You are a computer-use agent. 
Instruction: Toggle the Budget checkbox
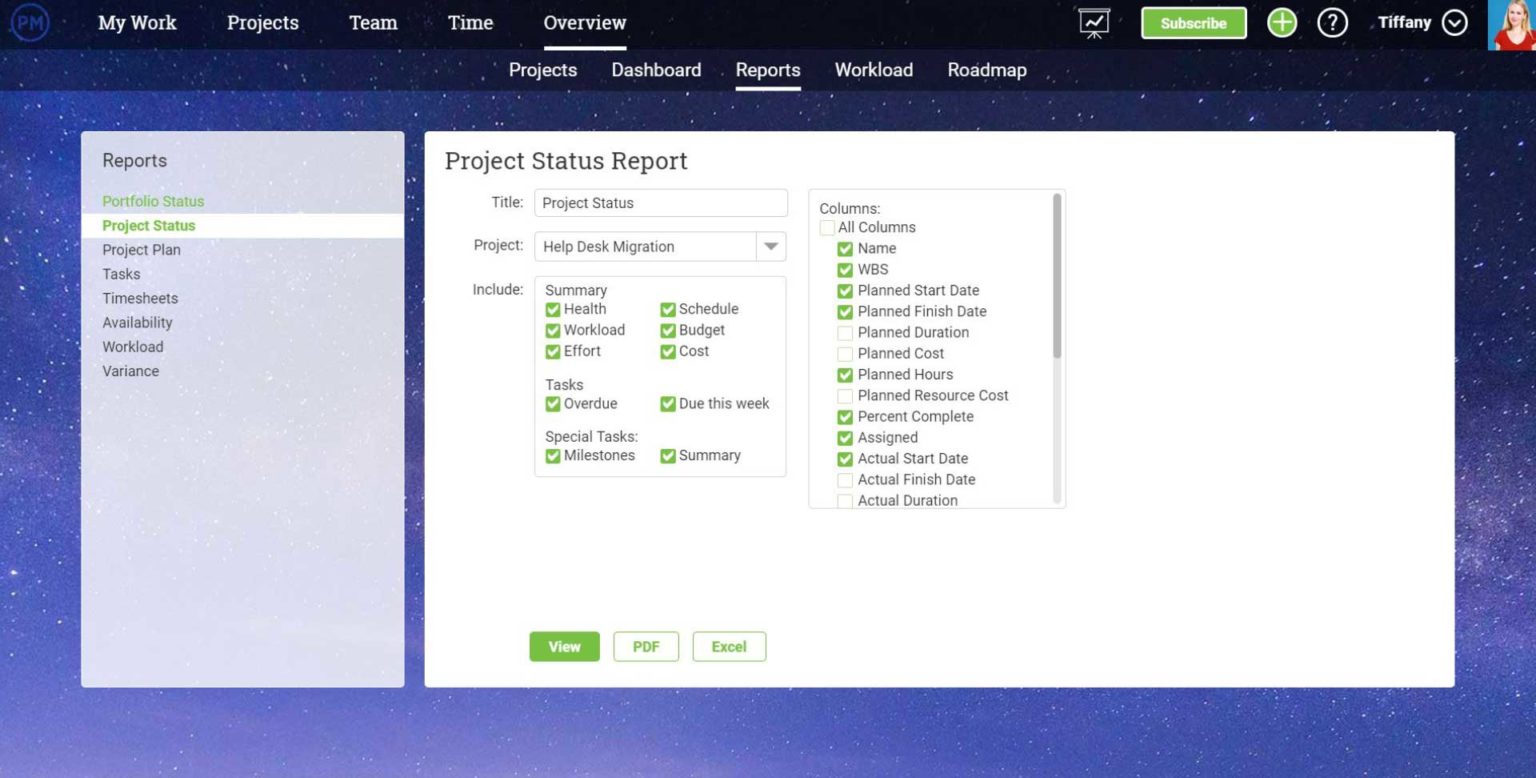click(x=668, y=331)
